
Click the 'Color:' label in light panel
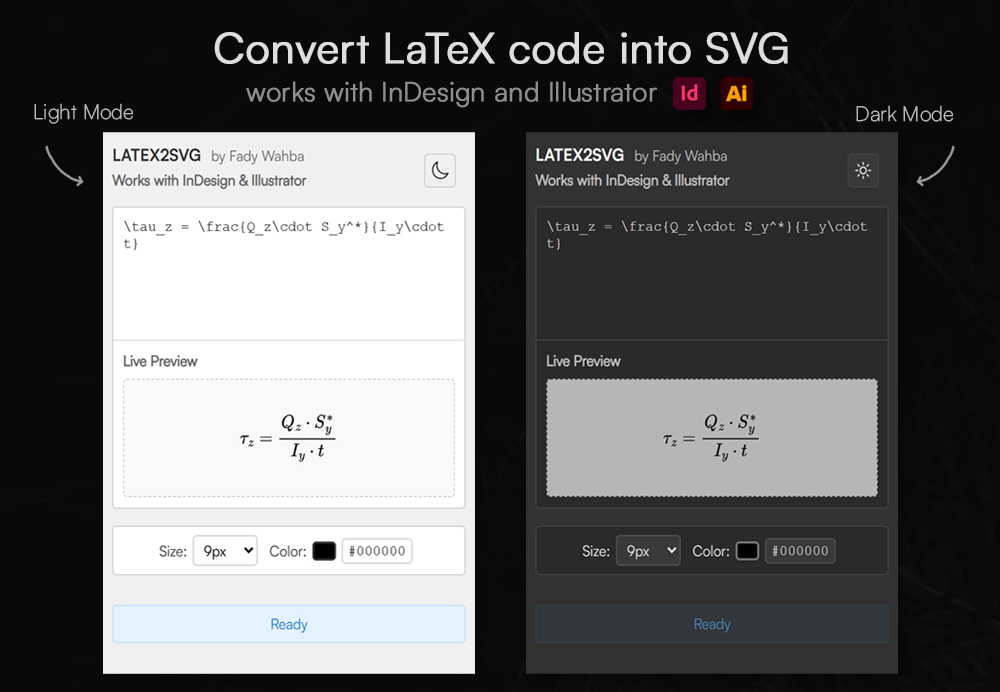(x=288, y=552)
